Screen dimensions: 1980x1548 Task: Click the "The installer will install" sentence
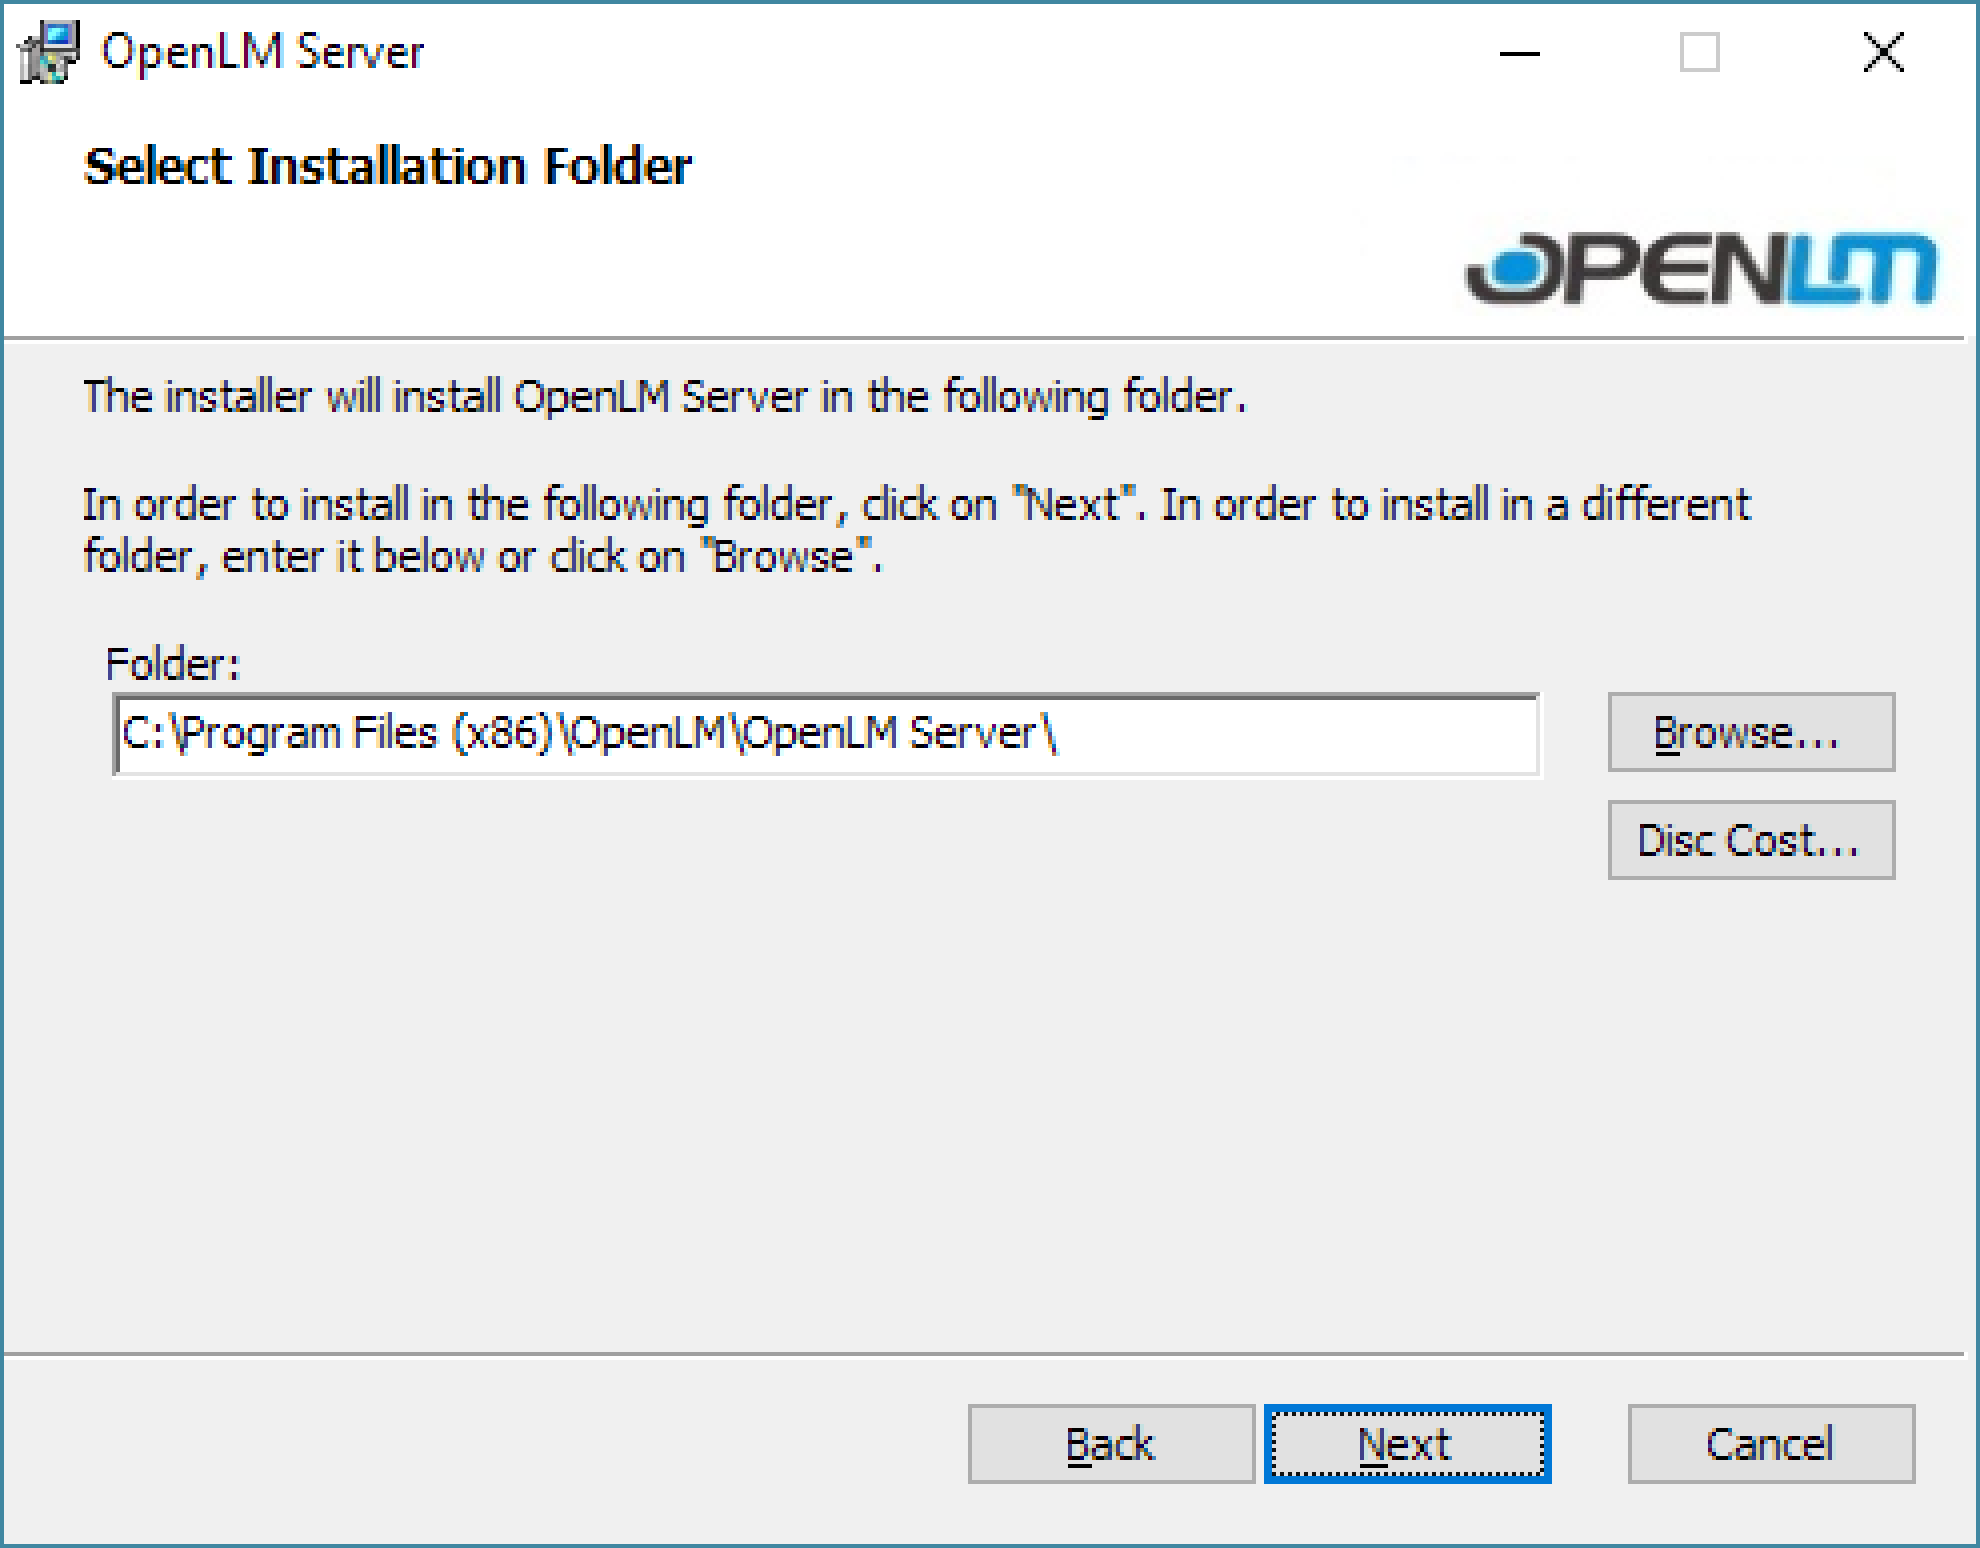(665, 397)
